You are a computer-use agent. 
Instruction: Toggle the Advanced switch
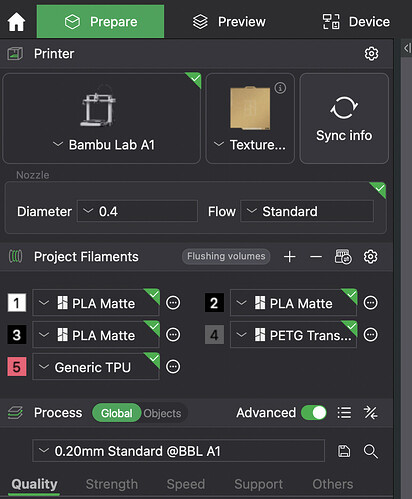(314, 413)
